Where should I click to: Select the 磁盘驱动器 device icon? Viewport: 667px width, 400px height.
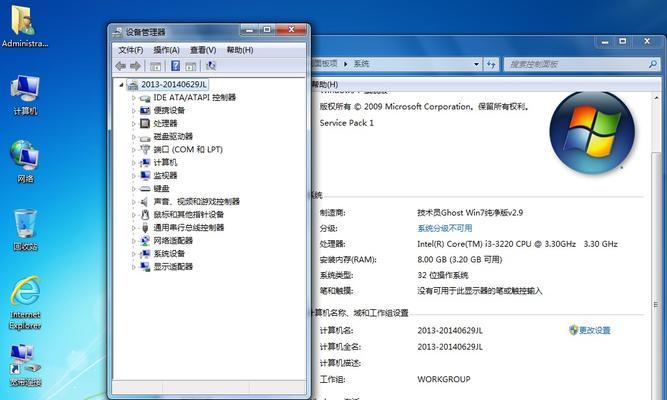145,137
